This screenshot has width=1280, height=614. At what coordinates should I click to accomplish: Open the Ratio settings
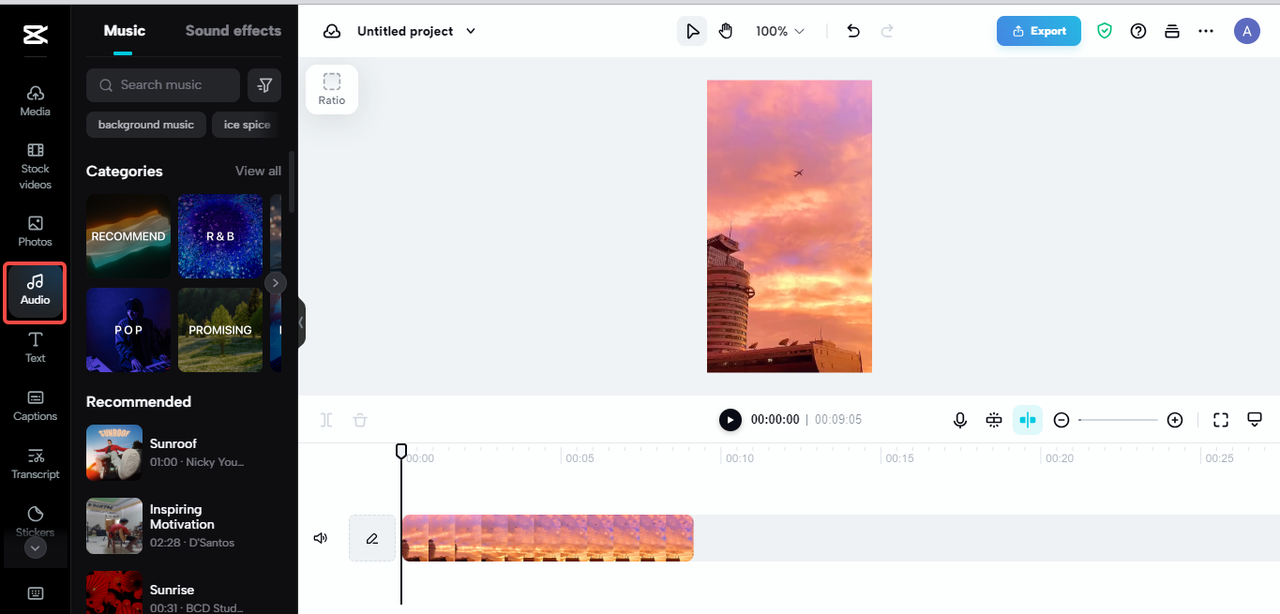click(332, 89)
